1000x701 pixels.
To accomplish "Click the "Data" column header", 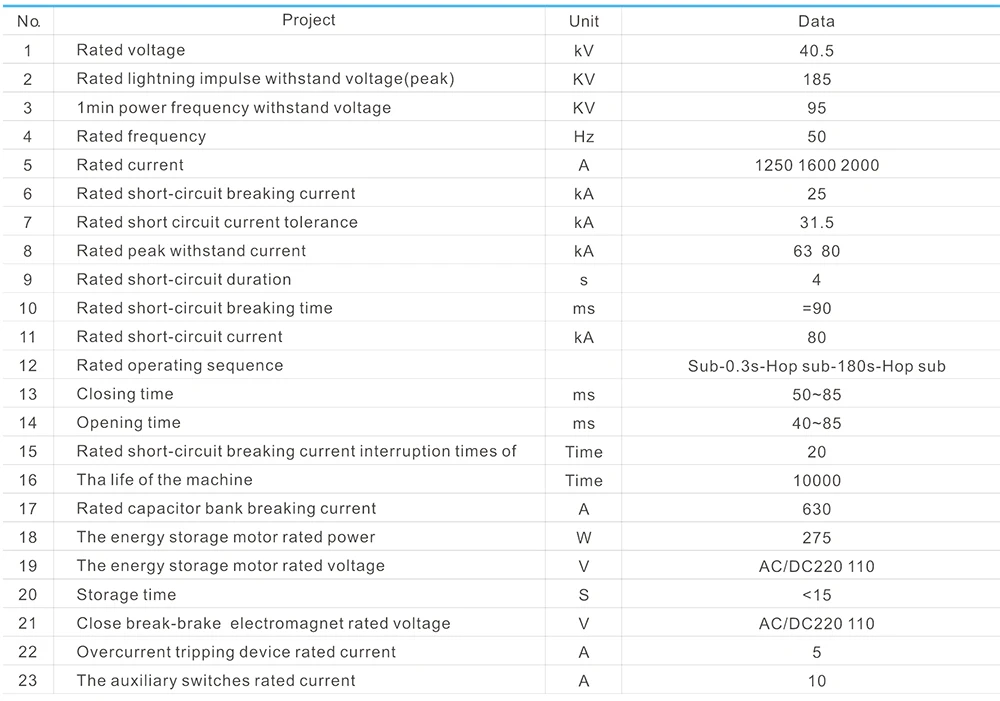I will [x=816, y=21].
